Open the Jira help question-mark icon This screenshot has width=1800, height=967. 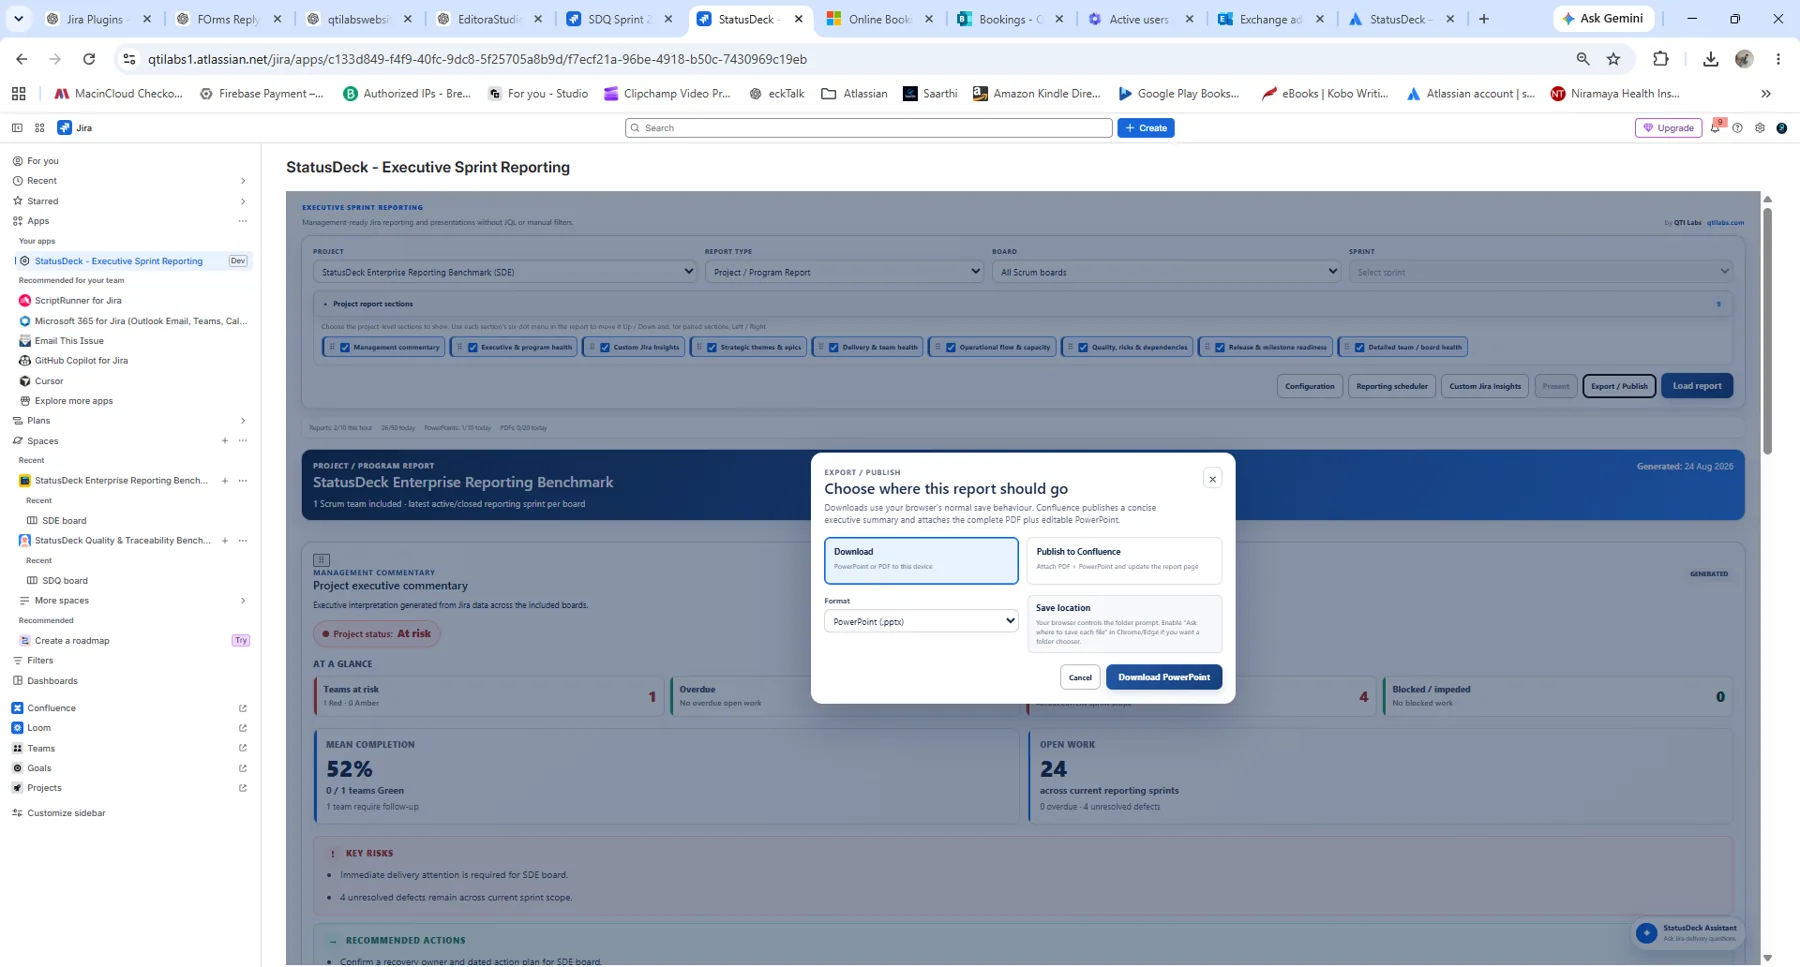coord(1738,128)
